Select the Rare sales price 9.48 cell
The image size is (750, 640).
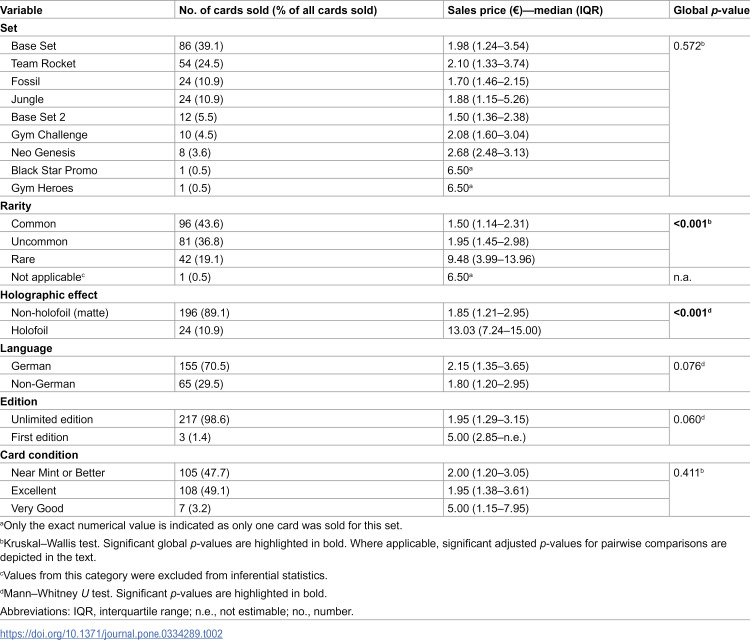[491, 259]
